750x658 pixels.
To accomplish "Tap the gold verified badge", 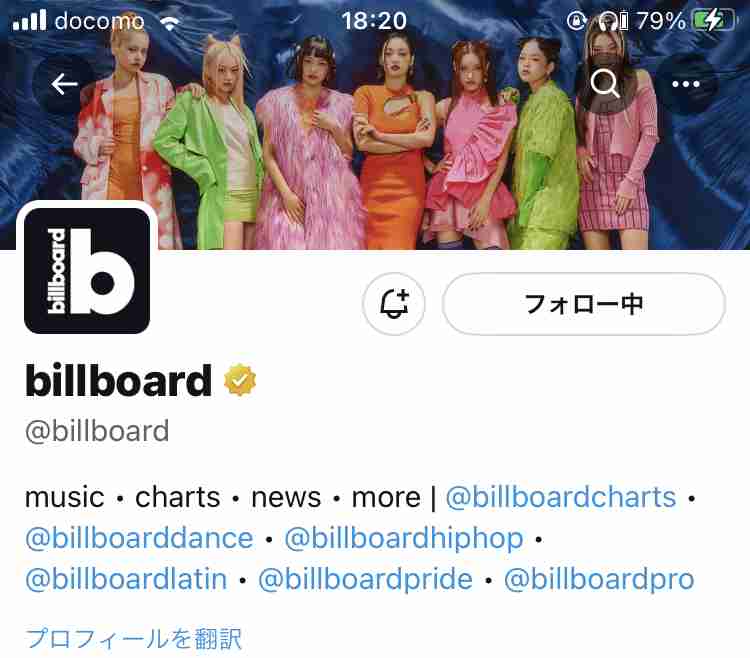I will pyautogui.click(x=240, y=380).
